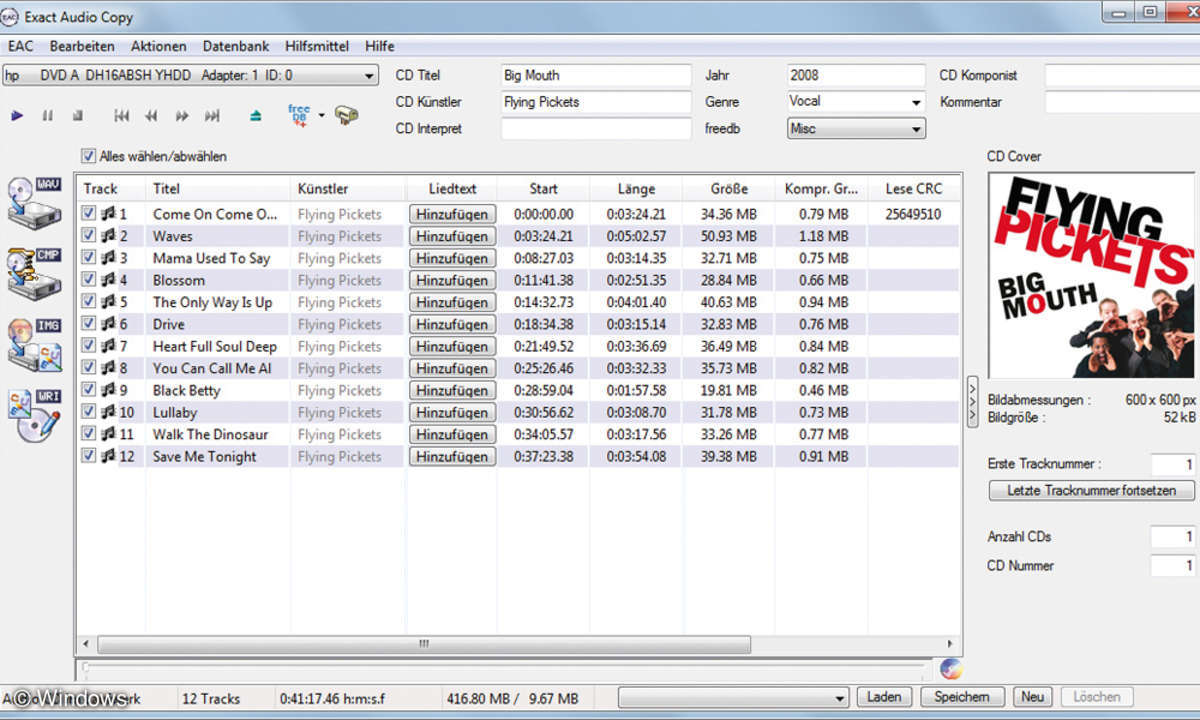This screenshot has height=720, width=1200.
Task: Open the Aktionen menu
Action: [158, 46]
